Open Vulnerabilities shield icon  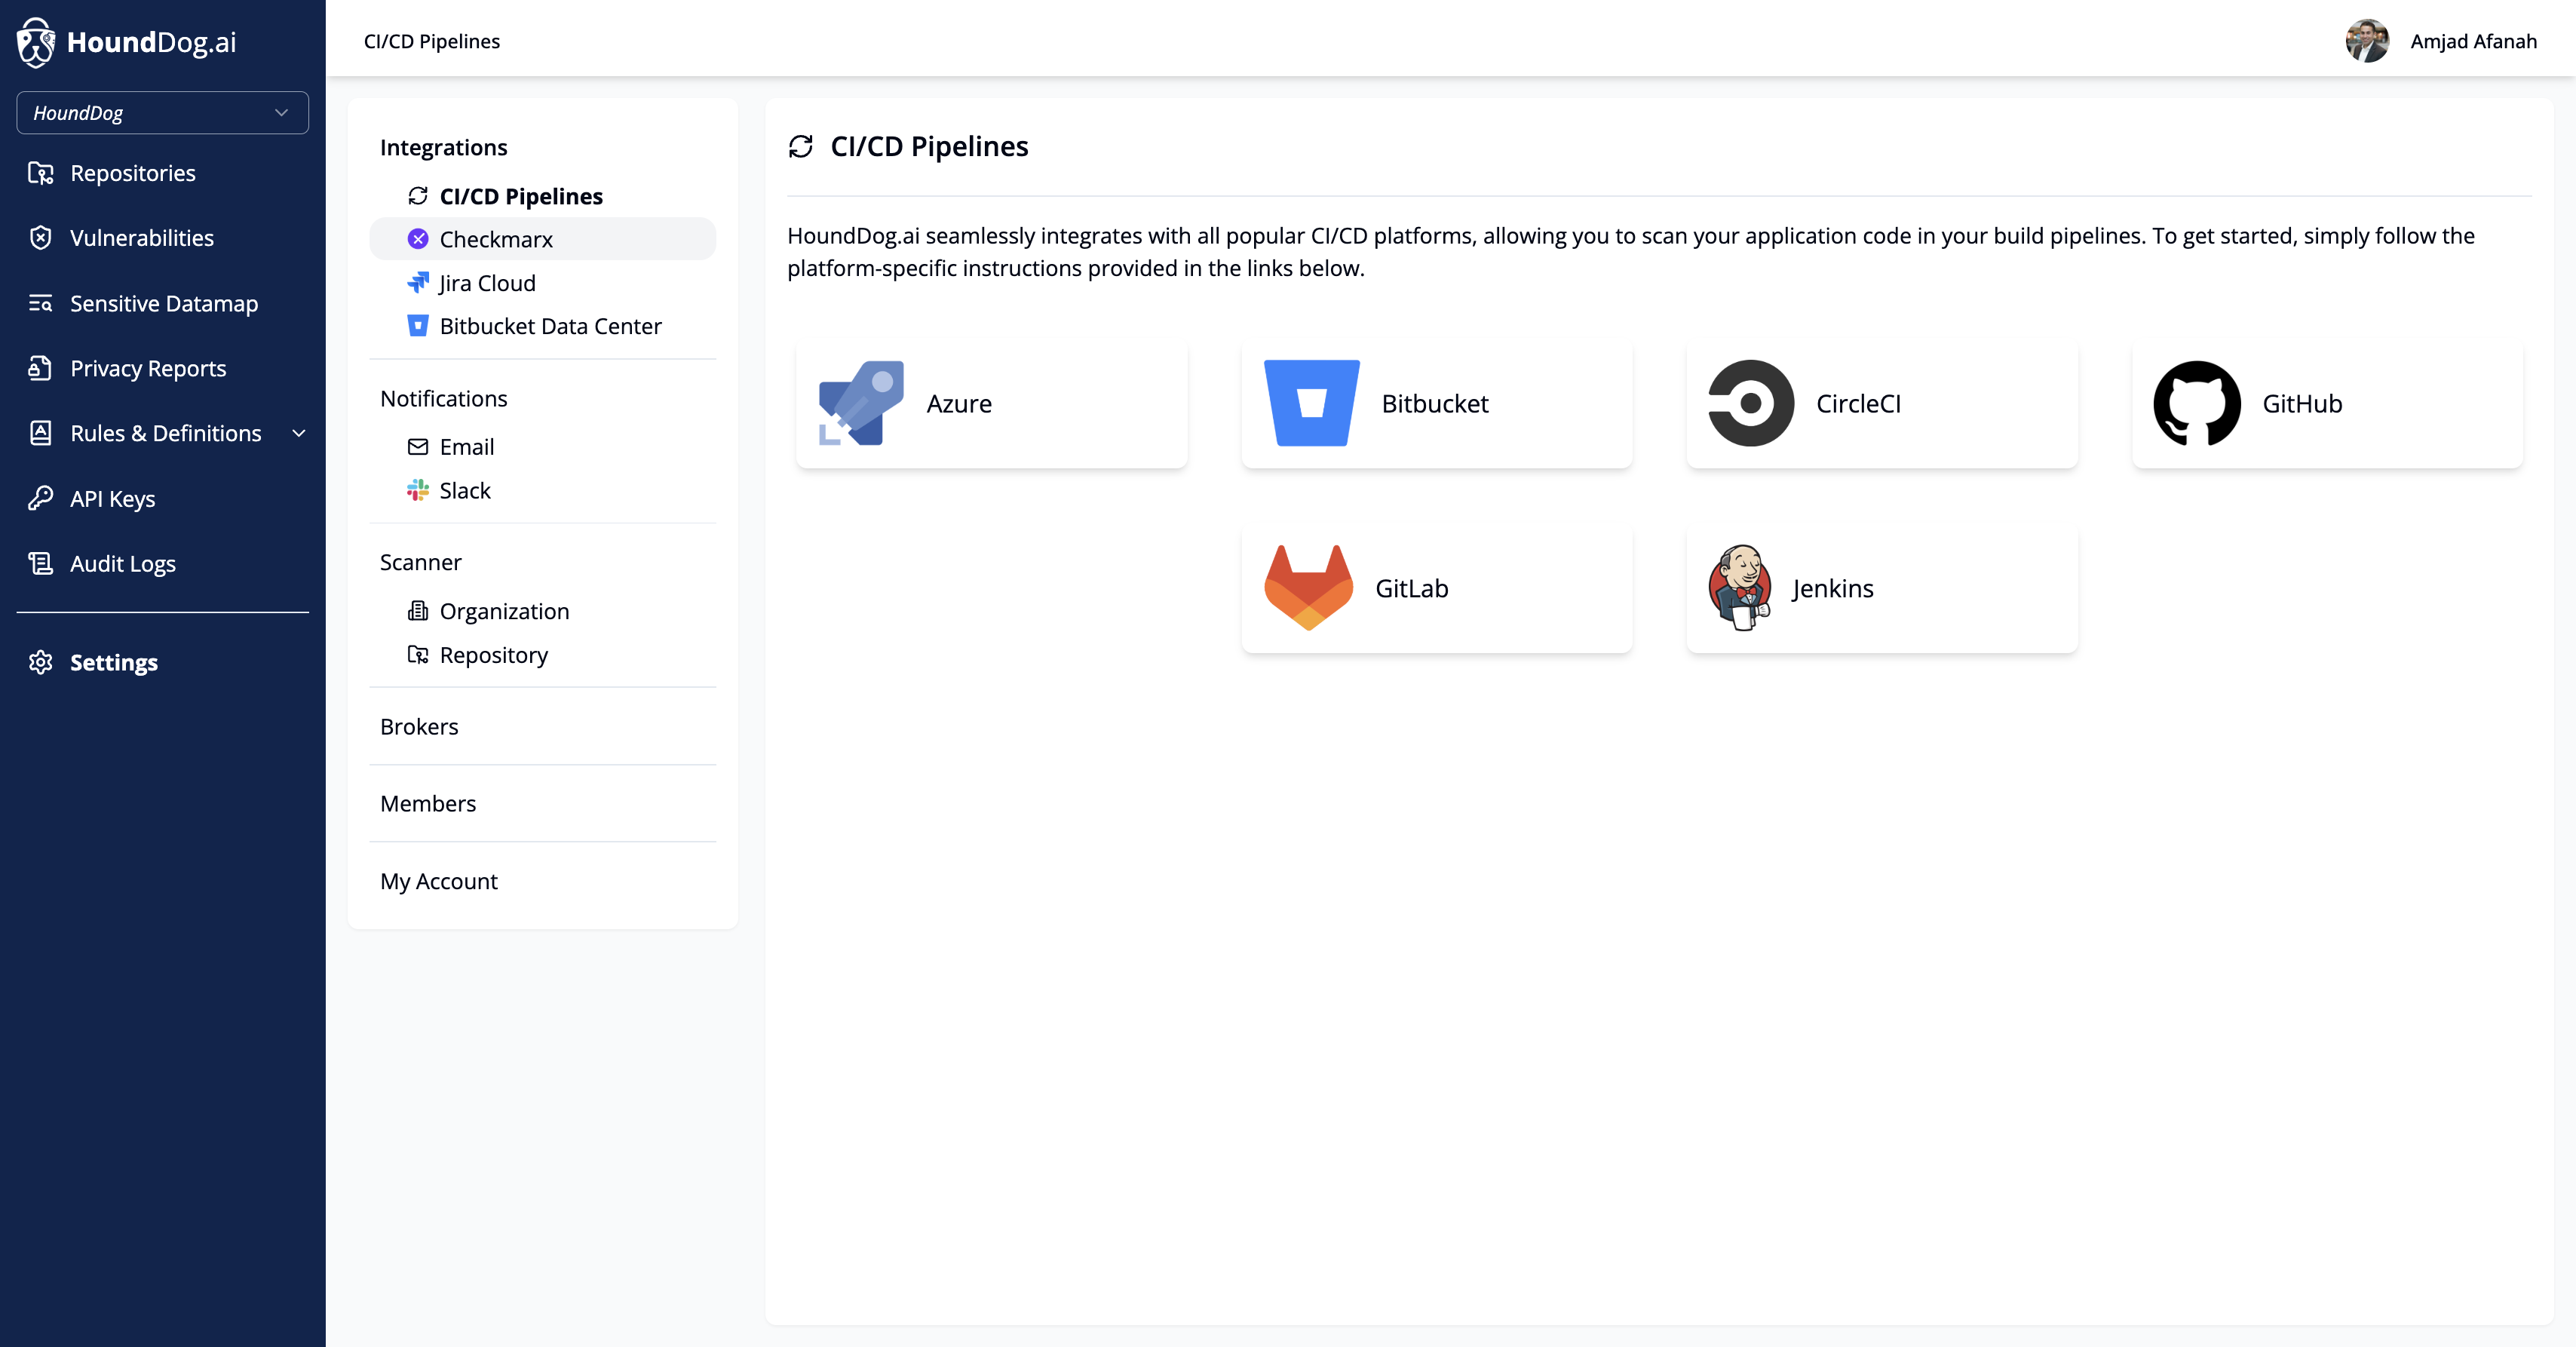[40, 238]
